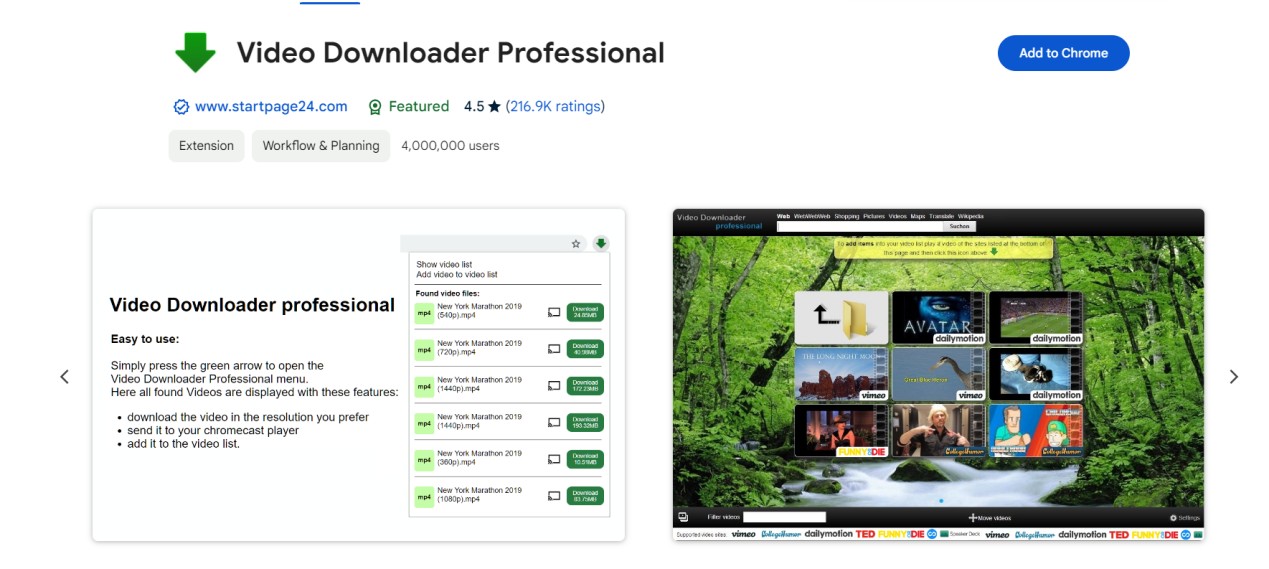Click the folder-up icon in video grid
Viewport: 1269px width, 569px height.
[x=840, y=317]
